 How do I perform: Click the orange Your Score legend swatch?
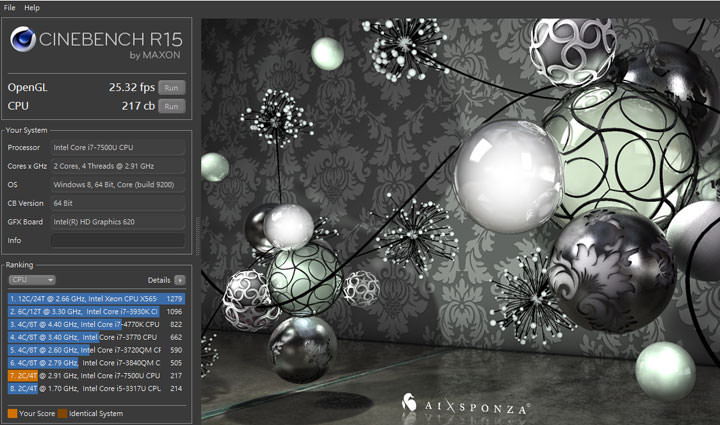tap(12, 411)
